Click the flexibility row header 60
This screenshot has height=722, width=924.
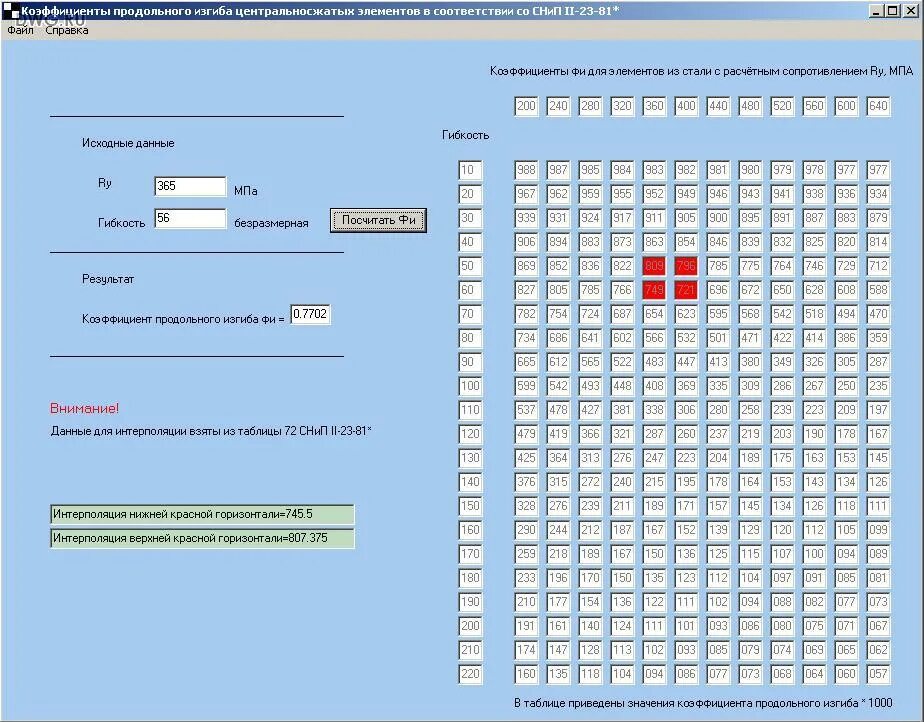click(470, 290)
